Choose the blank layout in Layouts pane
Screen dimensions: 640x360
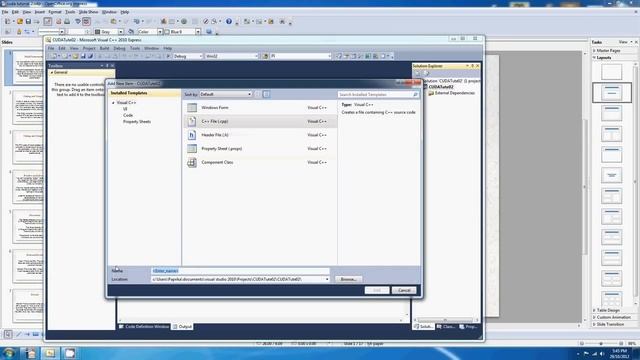point(611,72)
